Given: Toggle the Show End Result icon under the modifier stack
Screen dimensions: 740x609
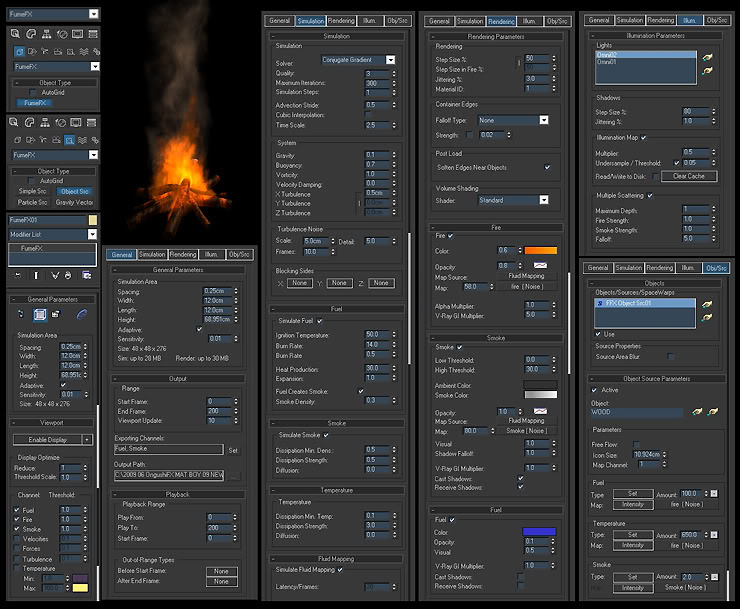Looking at the screenshot, I should click(x=36, y=275).
